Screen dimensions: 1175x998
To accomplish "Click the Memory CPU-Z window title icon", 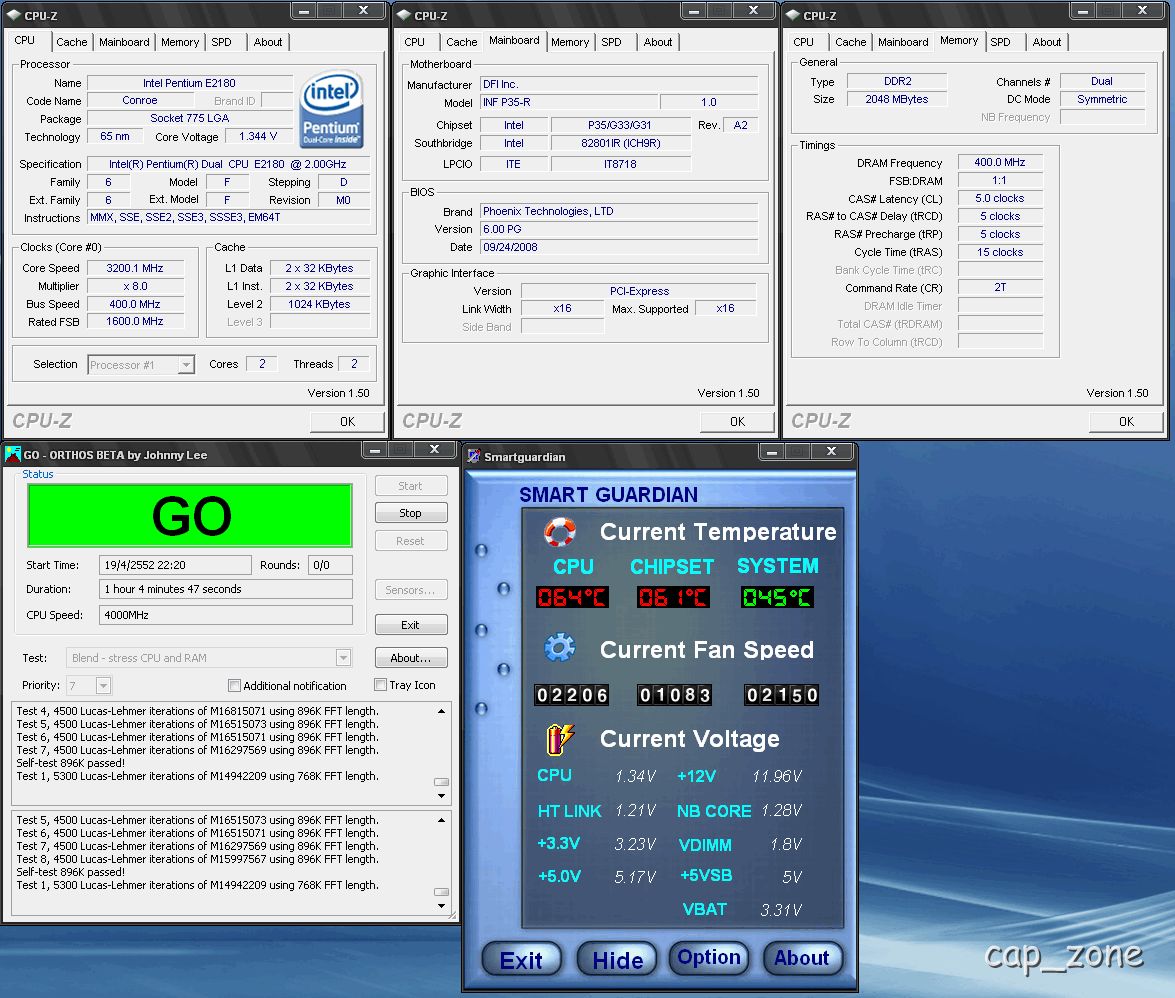I will (793, 15).
